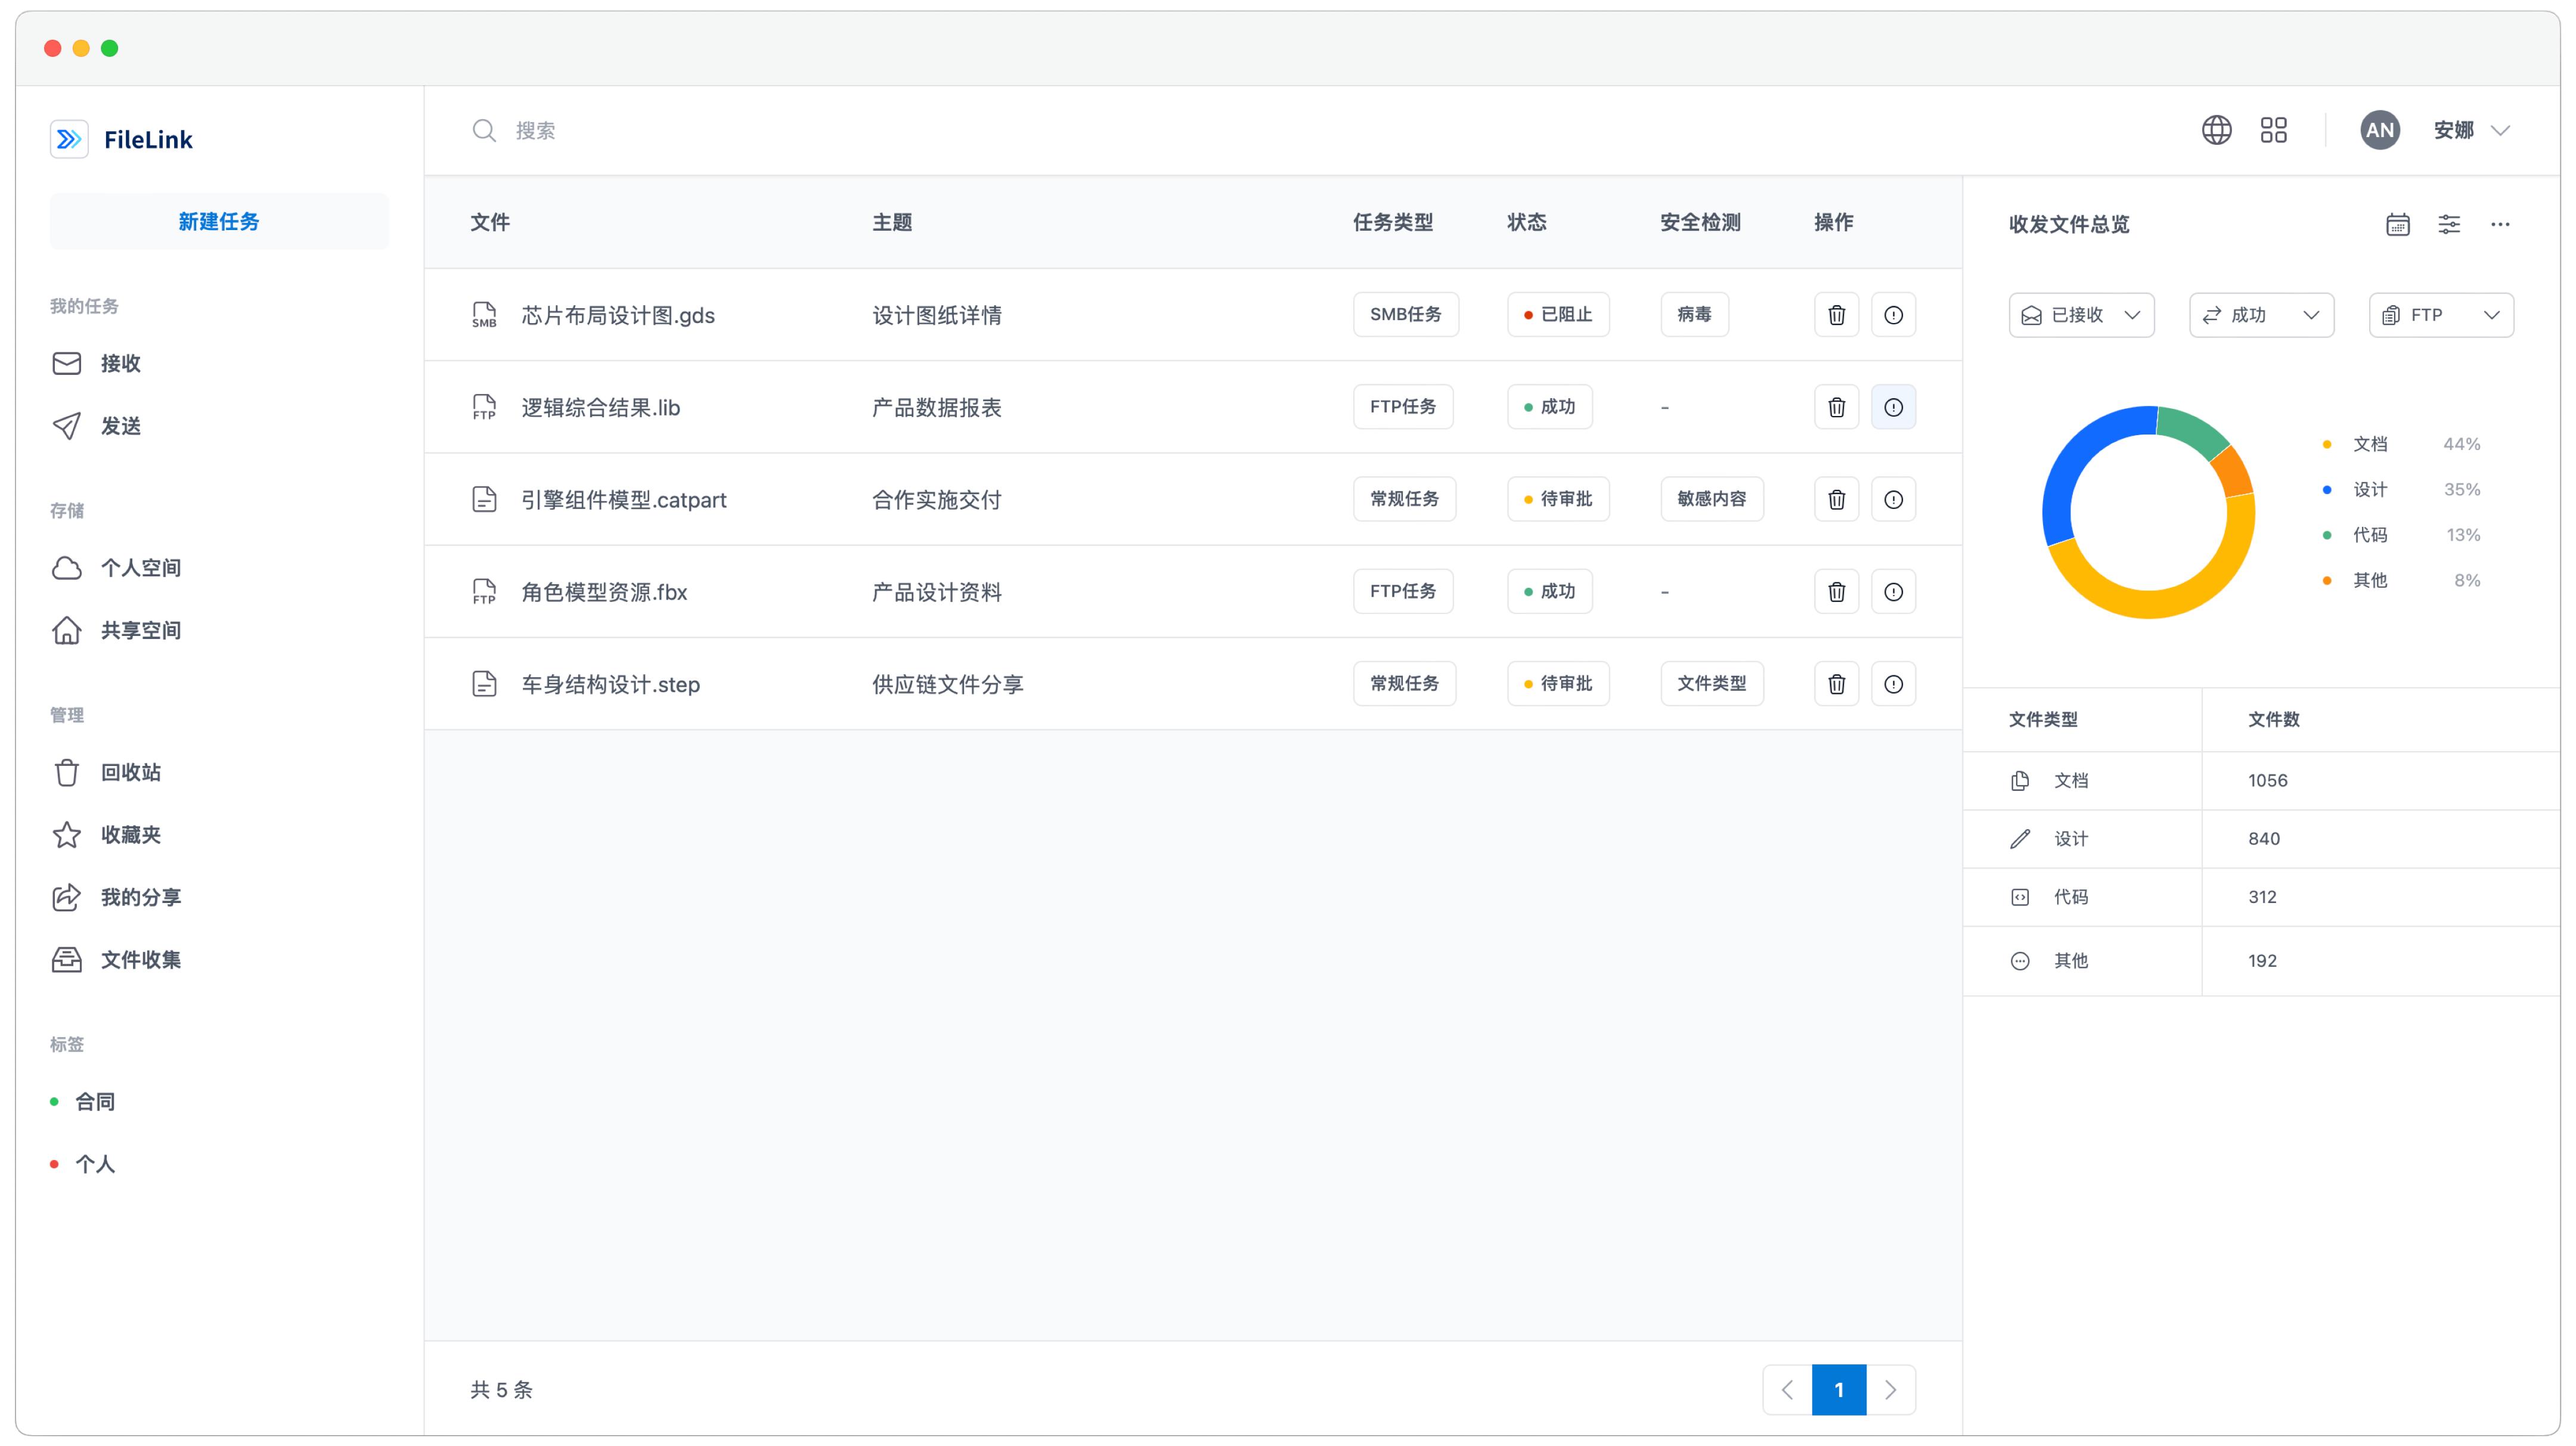2576x1446 pixels.
Task: Delete 芯片布局设计图.gds with trash icon
Action: coord(1836,315)
